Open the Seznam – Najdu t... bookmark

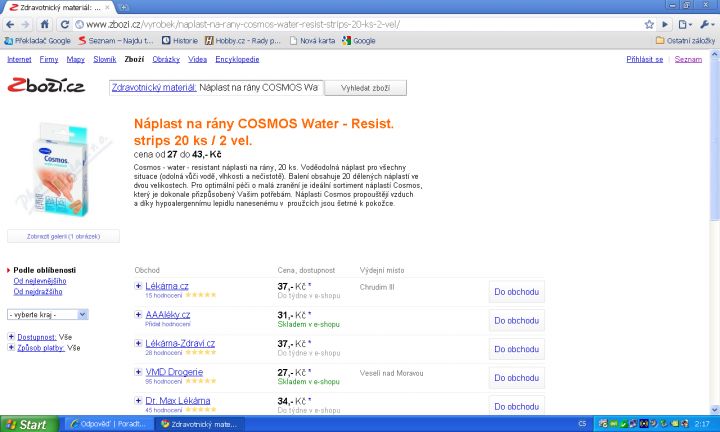click(x=116, y=41)
